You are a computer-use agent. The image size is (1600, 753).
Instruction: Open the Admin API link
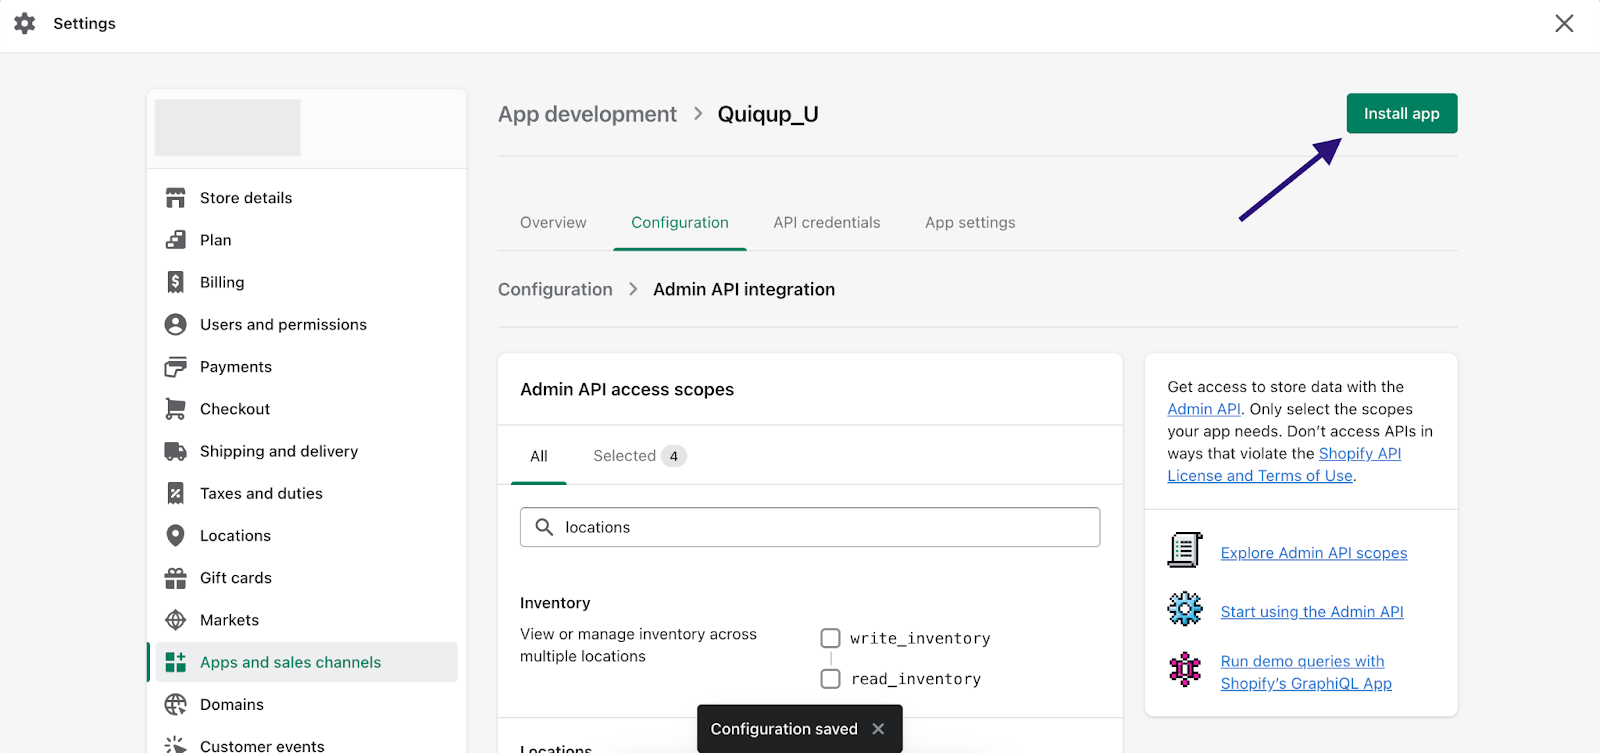1204,409
